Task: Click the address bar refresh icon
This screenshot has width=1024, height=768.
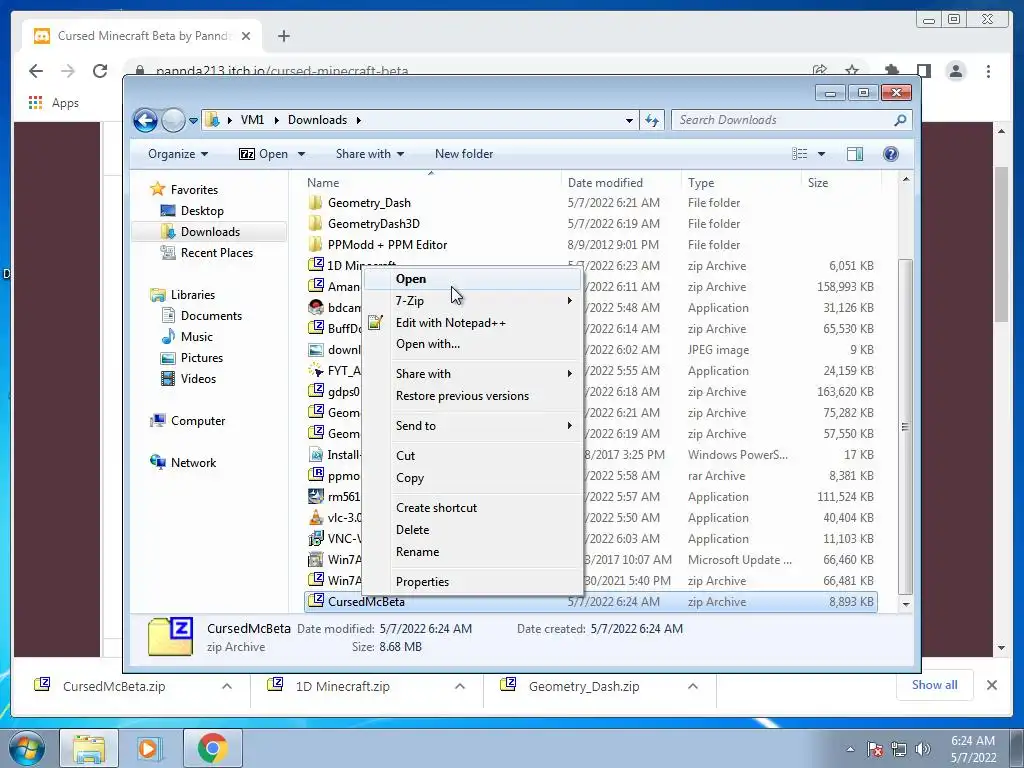Action: point(652,120)
